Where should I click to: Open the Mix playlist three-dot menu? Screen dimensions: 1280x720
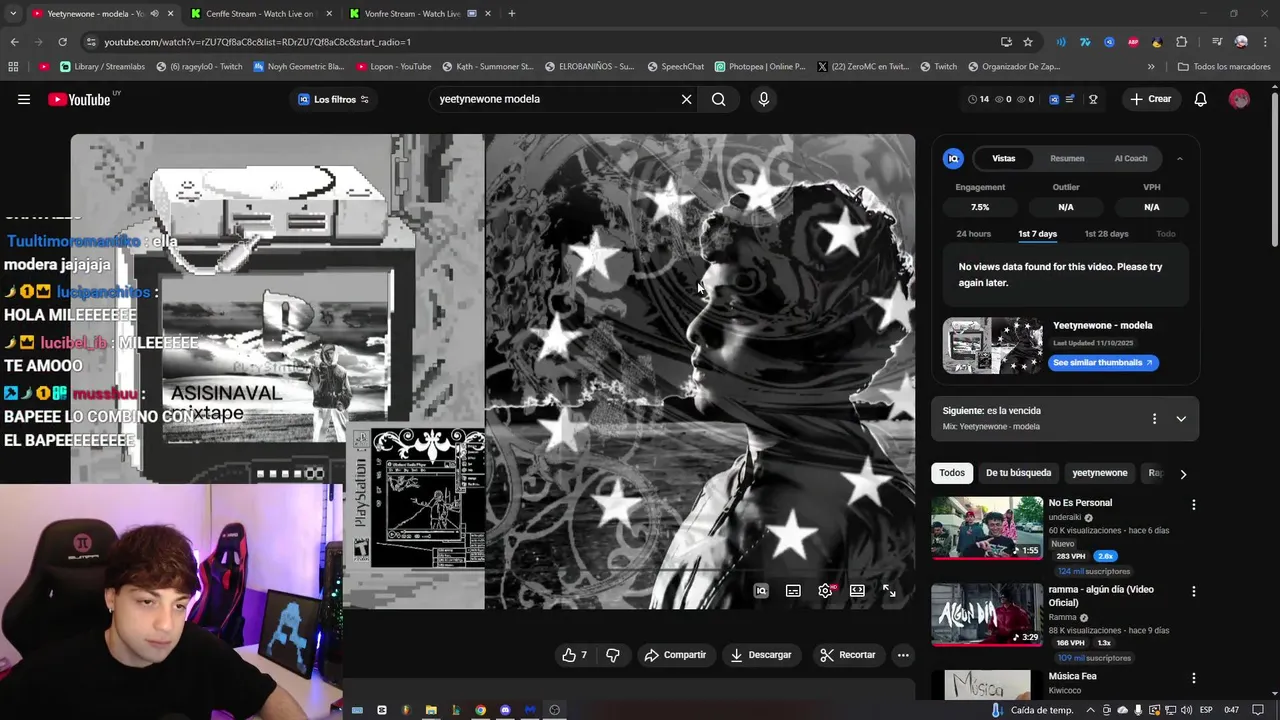[x=1154, y=419]
